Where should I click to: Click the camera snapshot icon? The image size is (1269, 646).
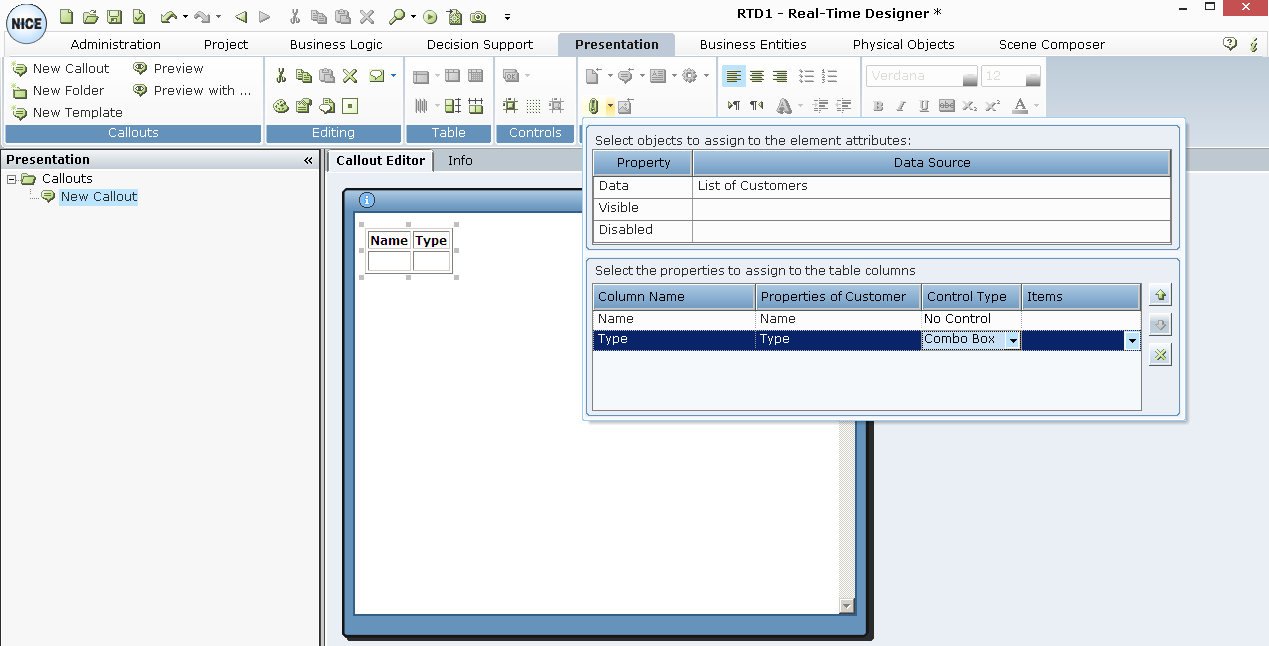click(478, 16)
